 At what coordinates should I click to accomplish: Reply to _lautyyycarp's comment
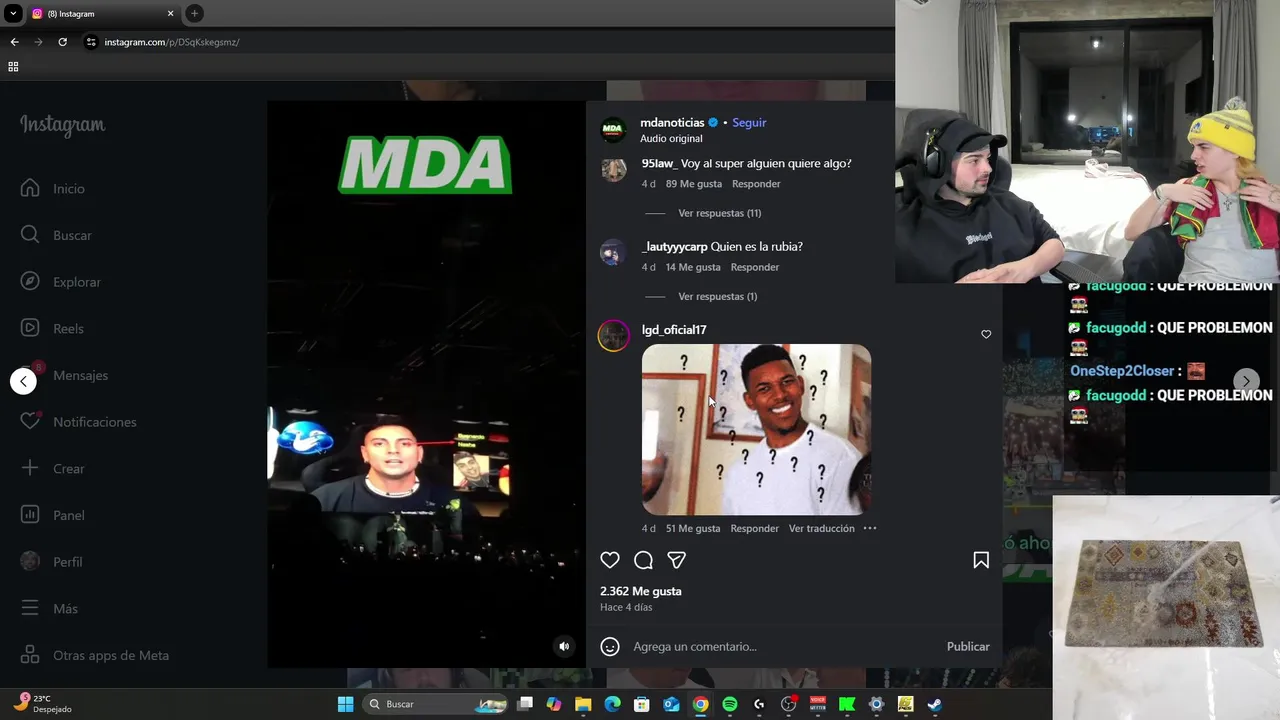click(755, 267)
